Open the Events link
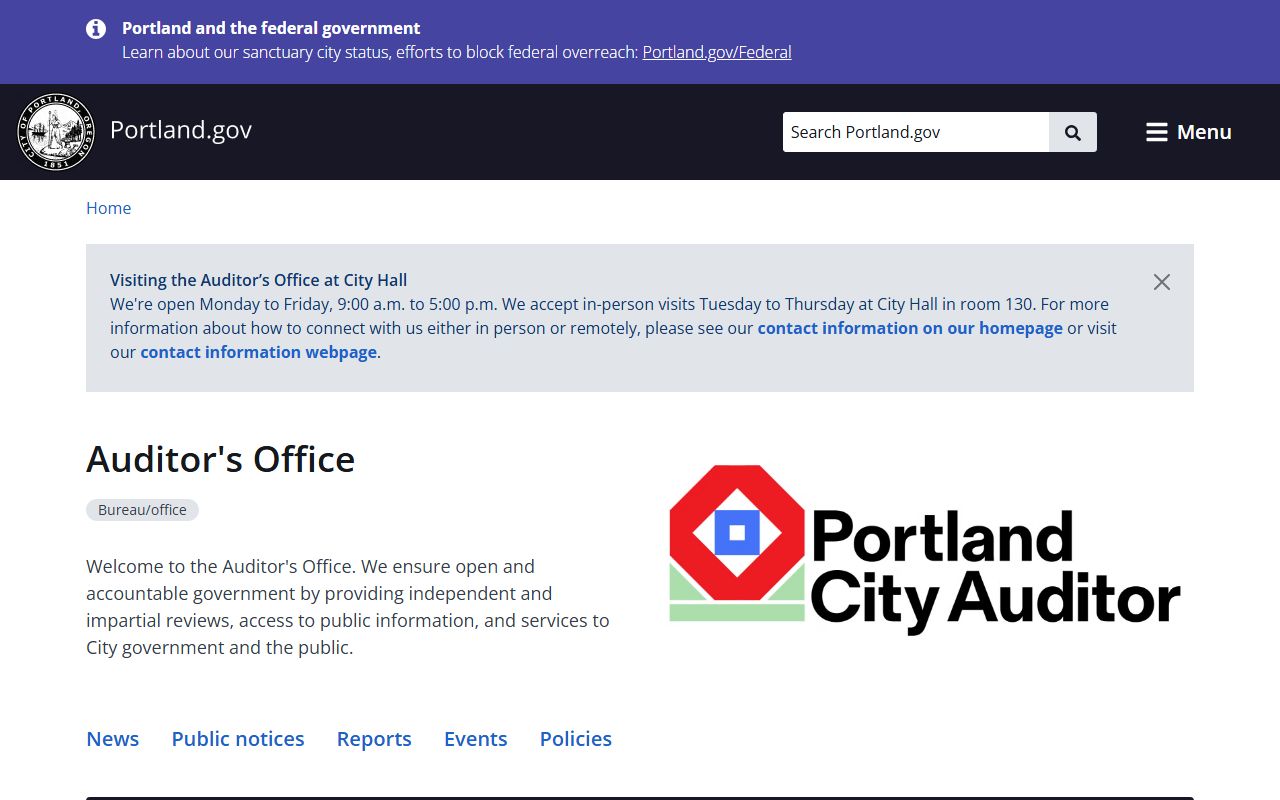Viewport: 1280px width, 800px height. [476, 739]
